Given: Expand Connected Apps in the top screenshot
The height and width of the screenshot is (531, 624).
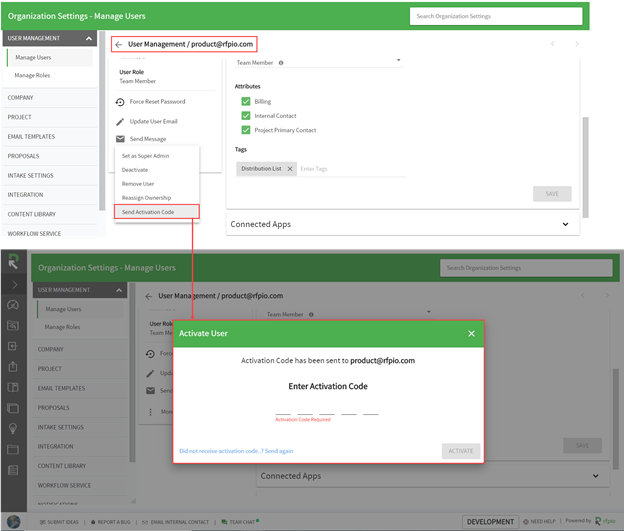Looking at the screenshot, I should (x=565, y=225).
